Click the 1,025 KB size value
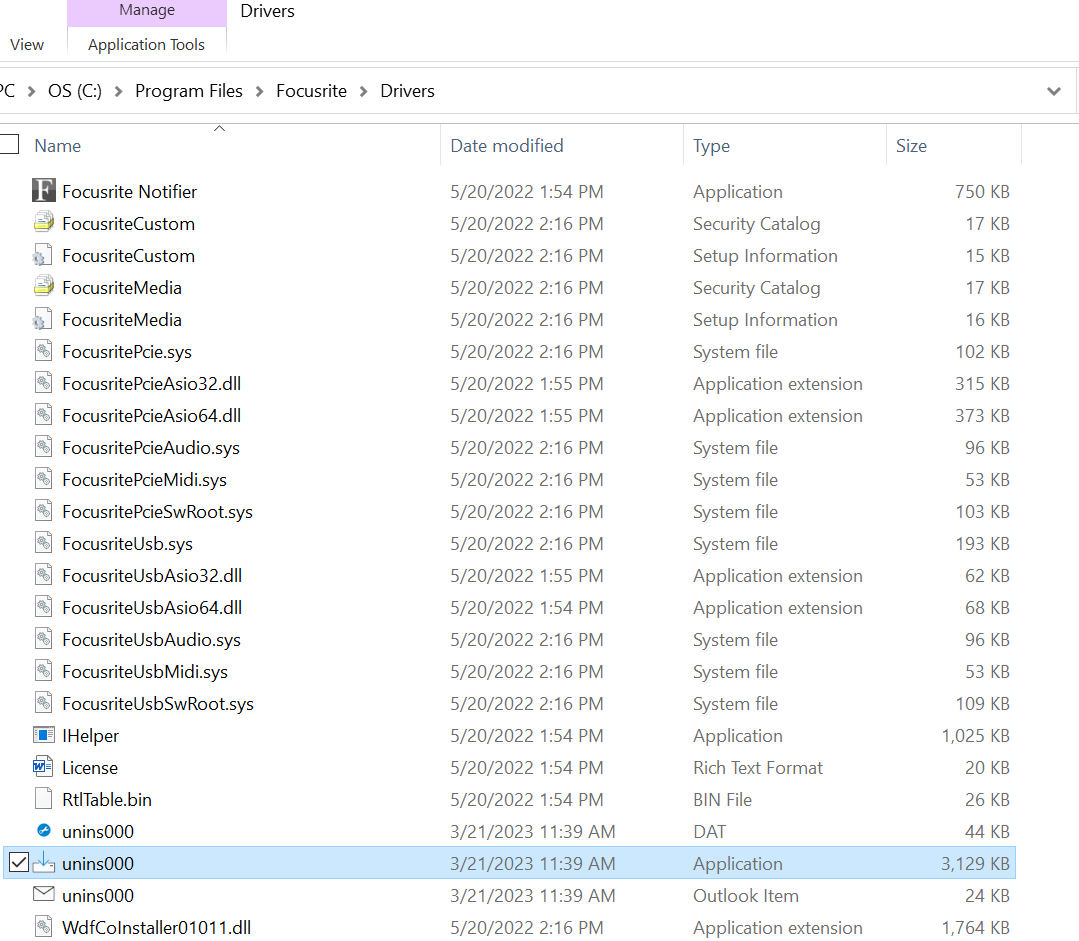Viewport: 1079px width, 941px height. (x=975, y=736)
